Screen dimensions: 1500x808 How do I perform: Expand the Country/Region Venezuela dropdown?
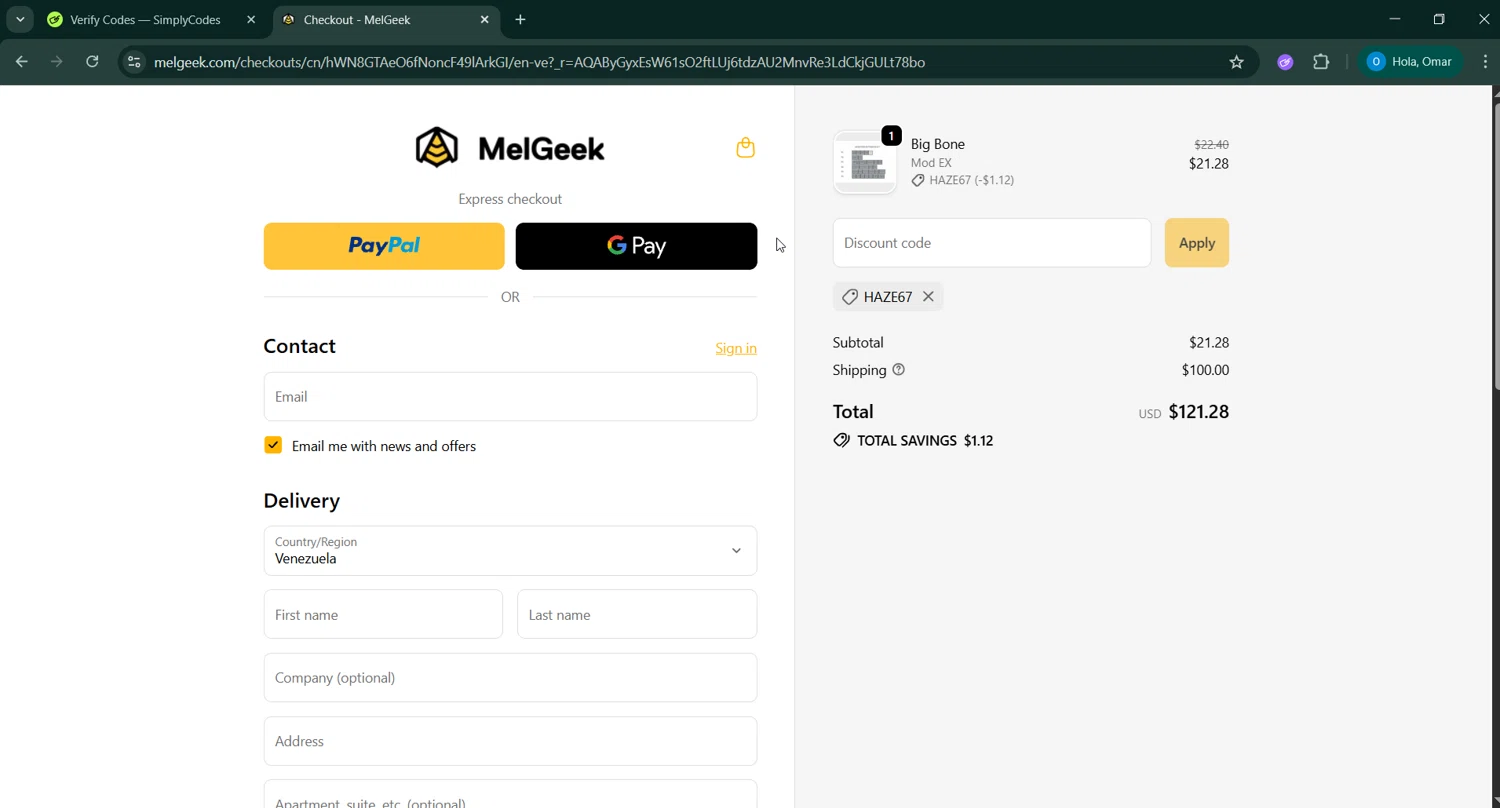tap(510, 551)
